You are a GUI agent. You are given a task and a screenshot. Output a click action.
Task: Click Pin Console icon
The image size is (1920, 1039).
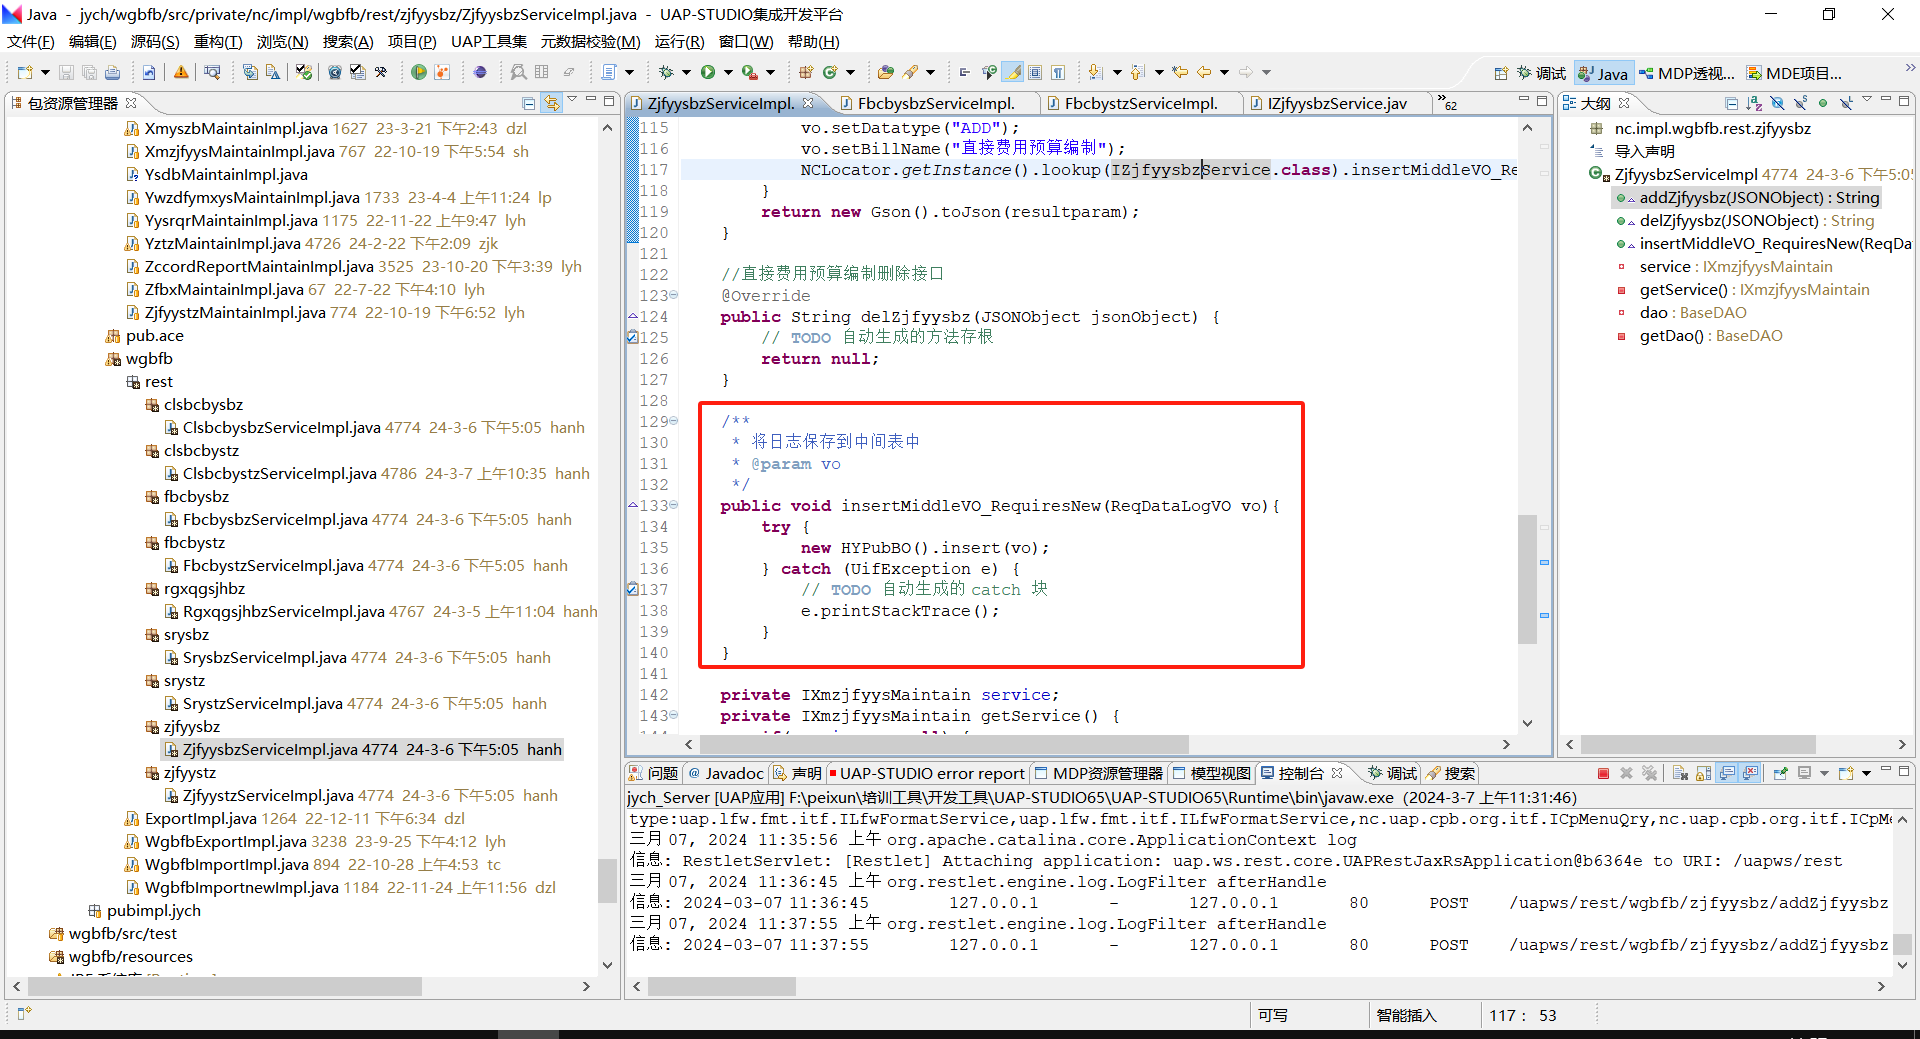pyautogui.click(x=1780, y=773)
